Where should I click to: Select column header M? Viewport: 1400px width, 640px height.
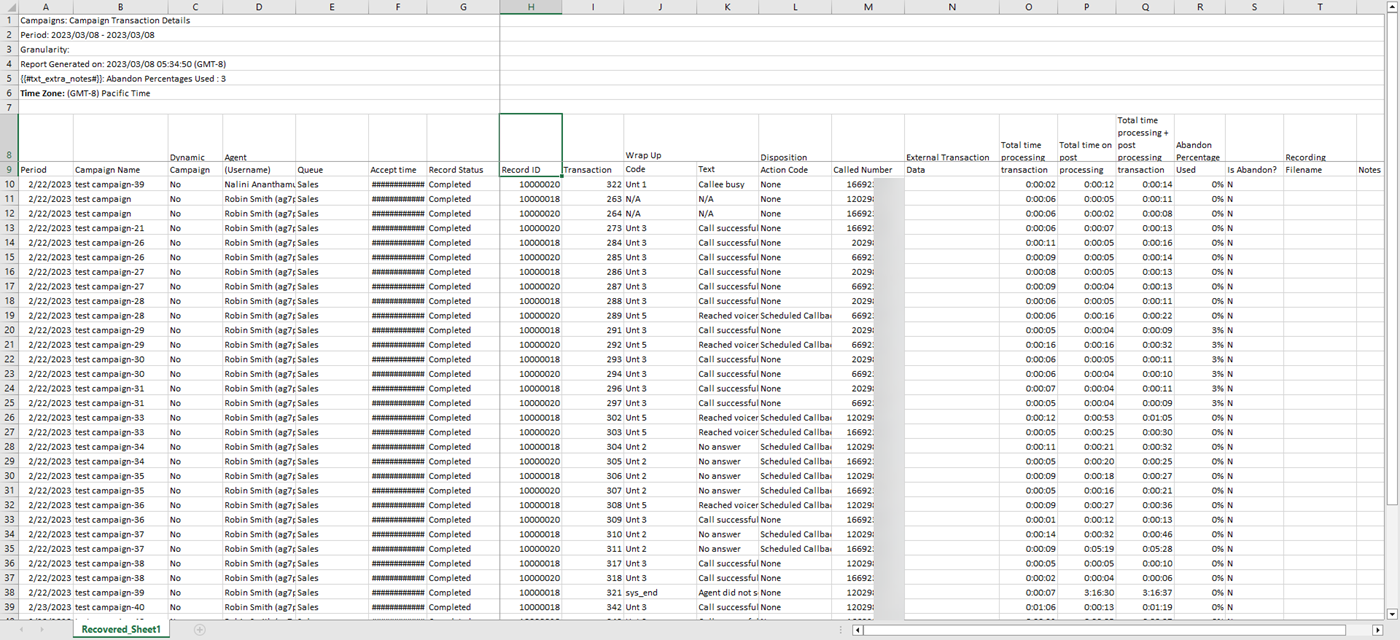coord(868,7)
